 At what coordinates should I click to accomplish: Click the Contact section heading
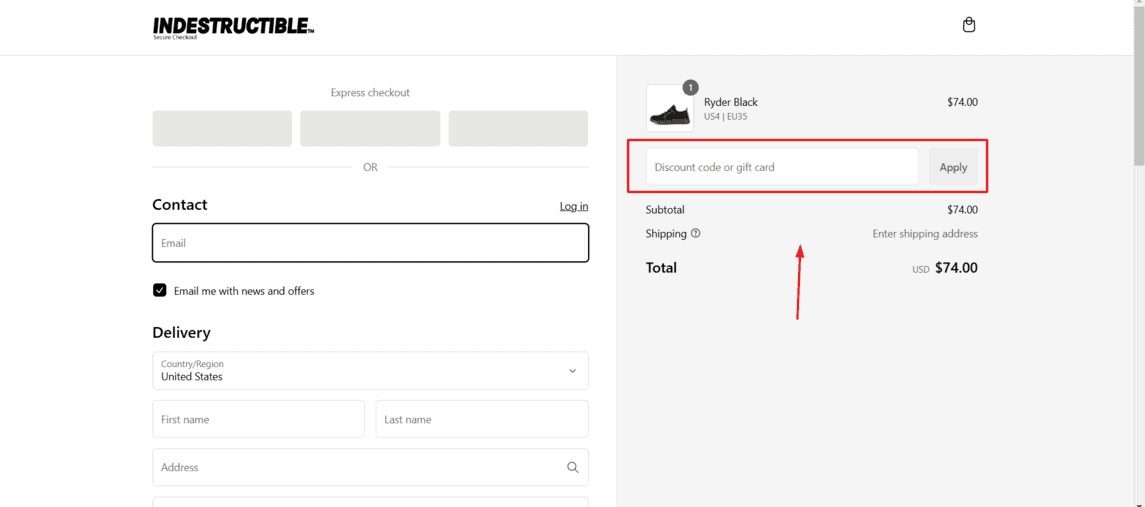[x=180, y=205]
